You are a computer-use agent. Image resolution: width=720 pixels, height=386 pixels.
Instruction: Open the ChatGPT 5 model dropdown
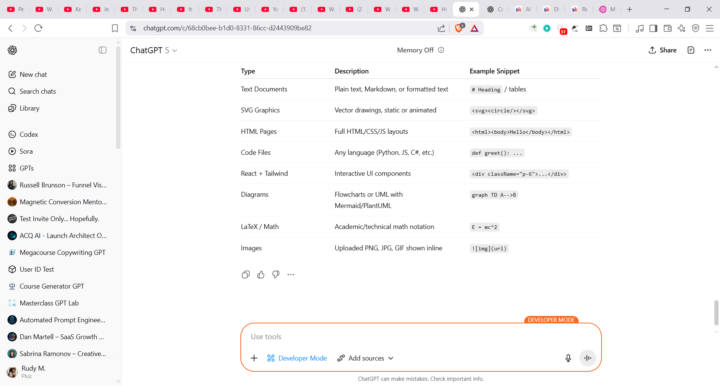tap(153, 50)
